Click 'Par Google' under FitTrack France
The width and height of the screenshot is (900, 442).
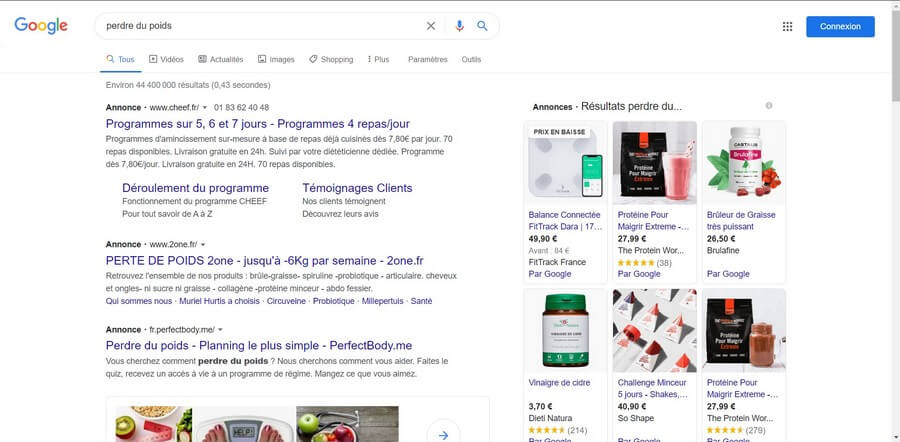[550, 274]
